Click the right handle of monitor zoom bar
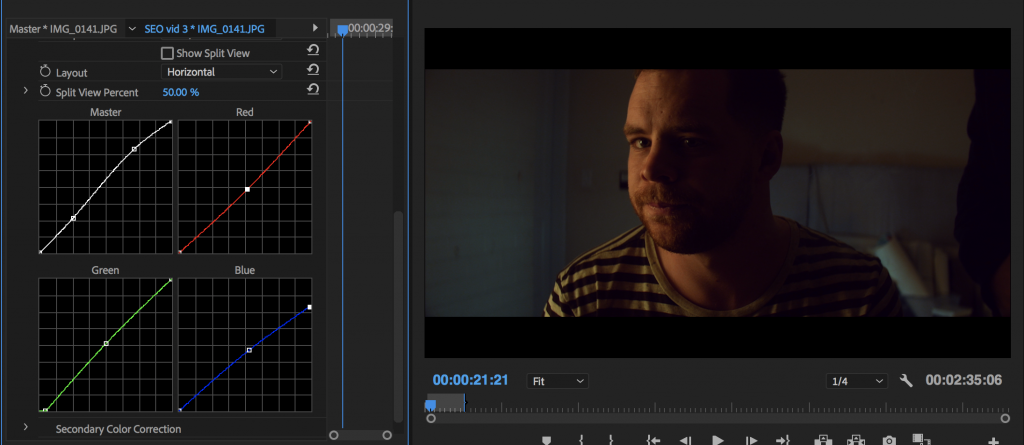 (1006, 418)
